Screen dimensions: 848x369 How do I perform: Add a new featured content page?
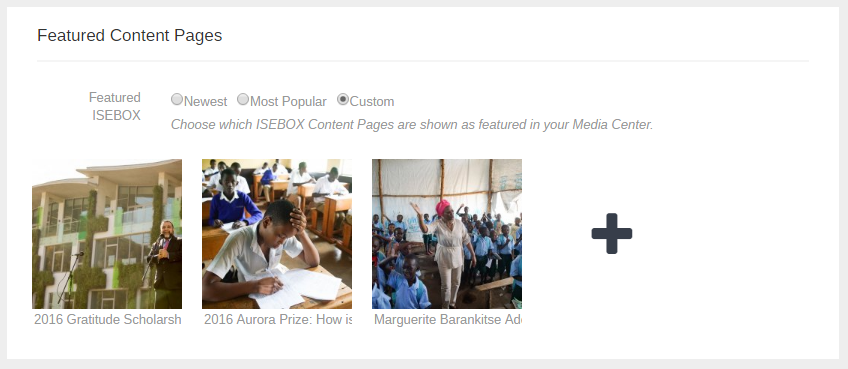click(612, 233)
